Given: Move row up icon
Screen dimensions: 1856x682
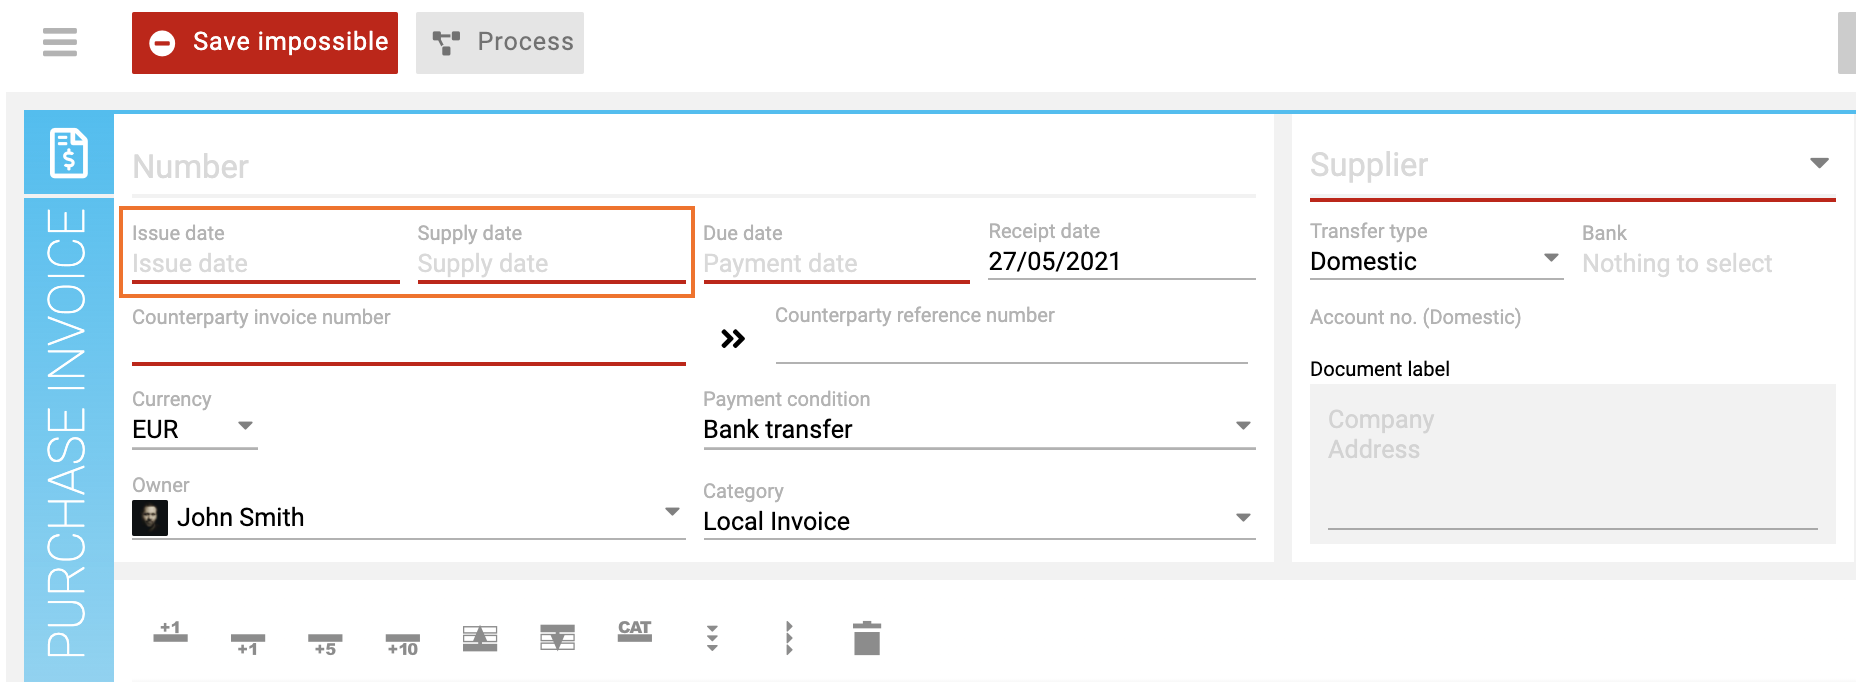Looking at the screenshot, I should pos(480,638).
